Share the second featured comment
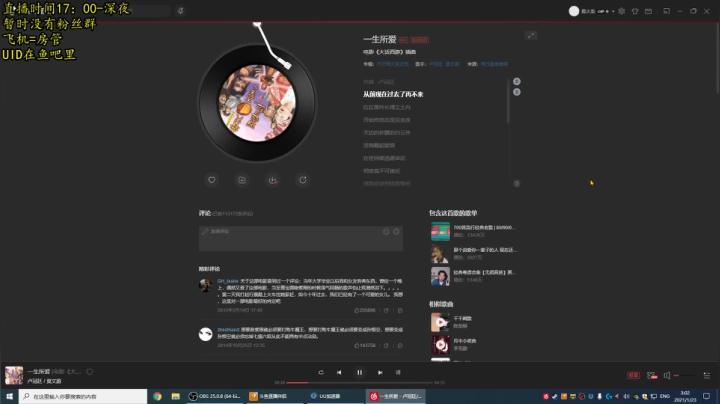This screenshot has width=720, height=404. point(386,345)
